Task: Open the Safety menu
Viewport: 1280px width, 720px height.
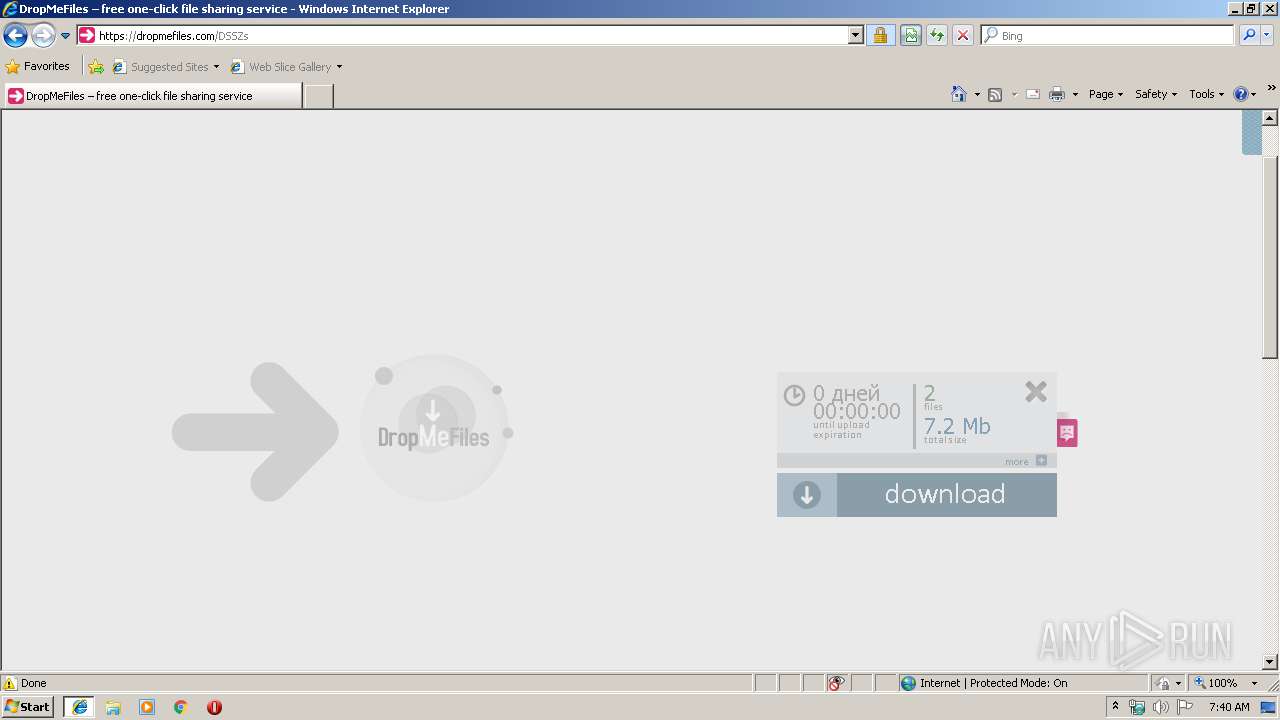Action: (1156, 94)
